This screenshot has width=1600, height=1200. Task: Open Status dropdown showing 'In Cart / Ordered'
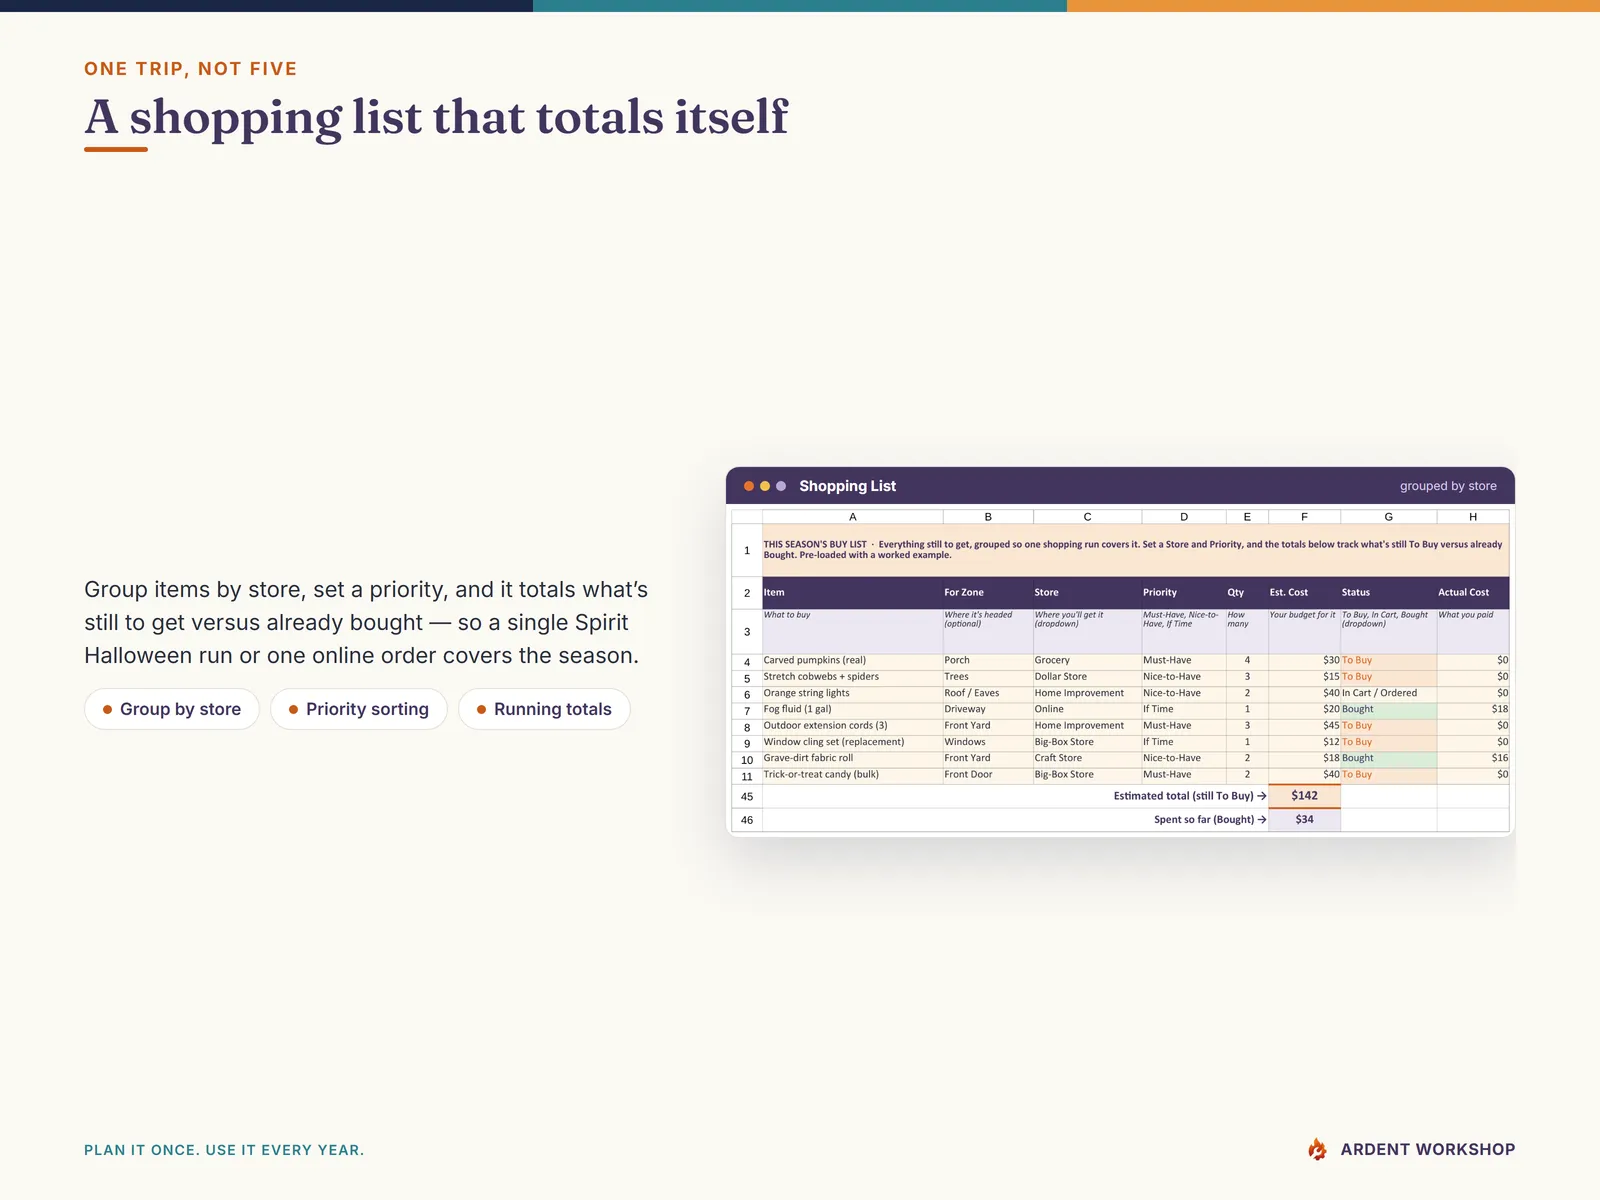tap(1388, 693)
